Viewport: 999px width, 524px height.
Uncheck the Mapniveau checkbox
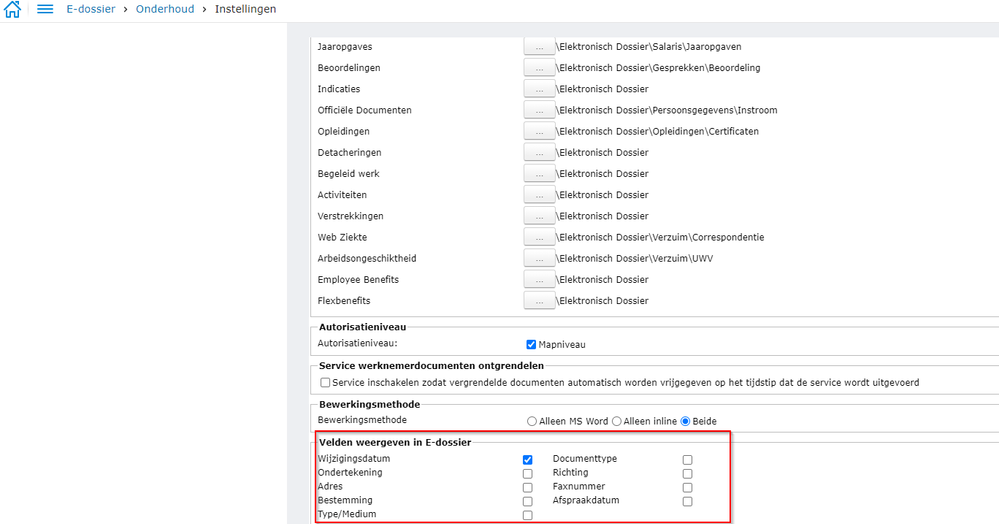click(532, 345)
